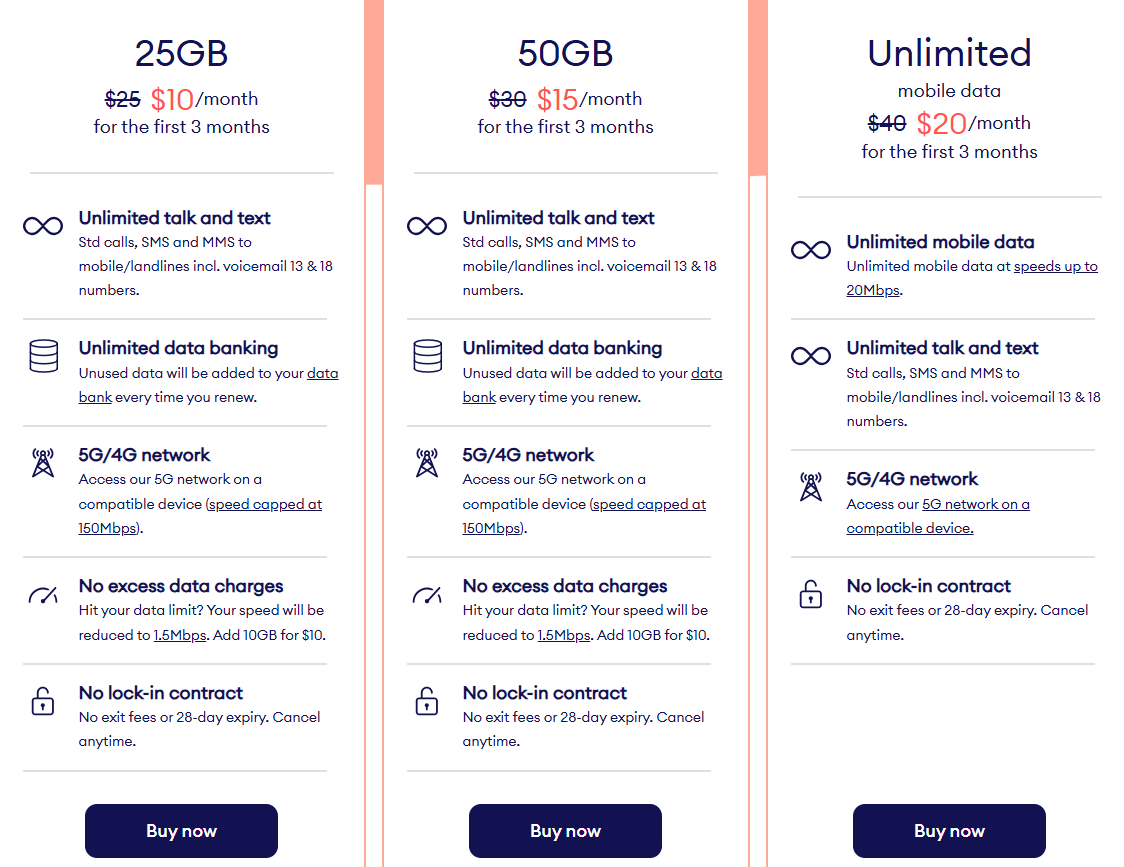Click data banking icon in 25GB plan
Image resolution: width=1124 pixels, height=867 pixels.
click(43, 356)
